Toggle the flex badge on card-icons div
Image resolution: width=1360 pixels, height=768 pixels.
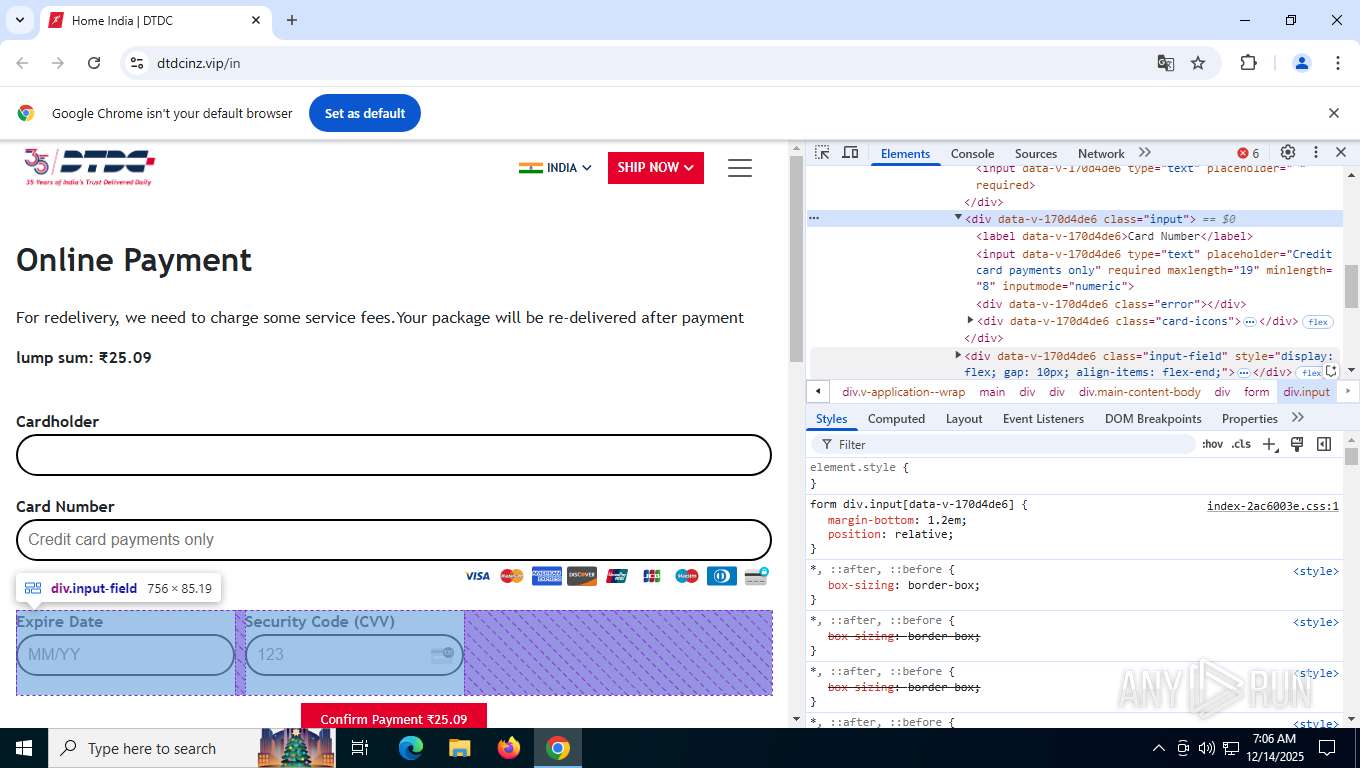pyautogui.click(x=1318, y=322)
